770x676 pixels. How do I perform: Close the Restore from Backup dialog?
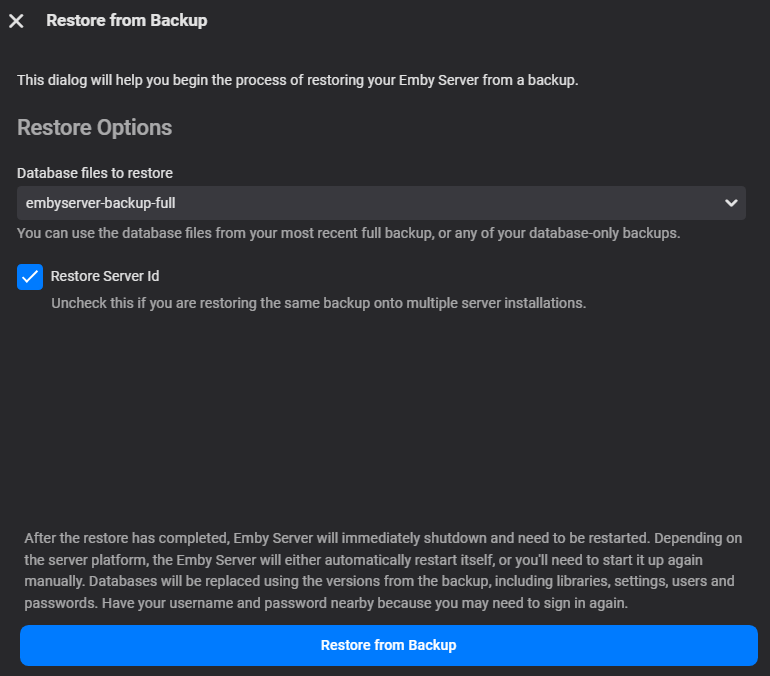coord(16,21)
